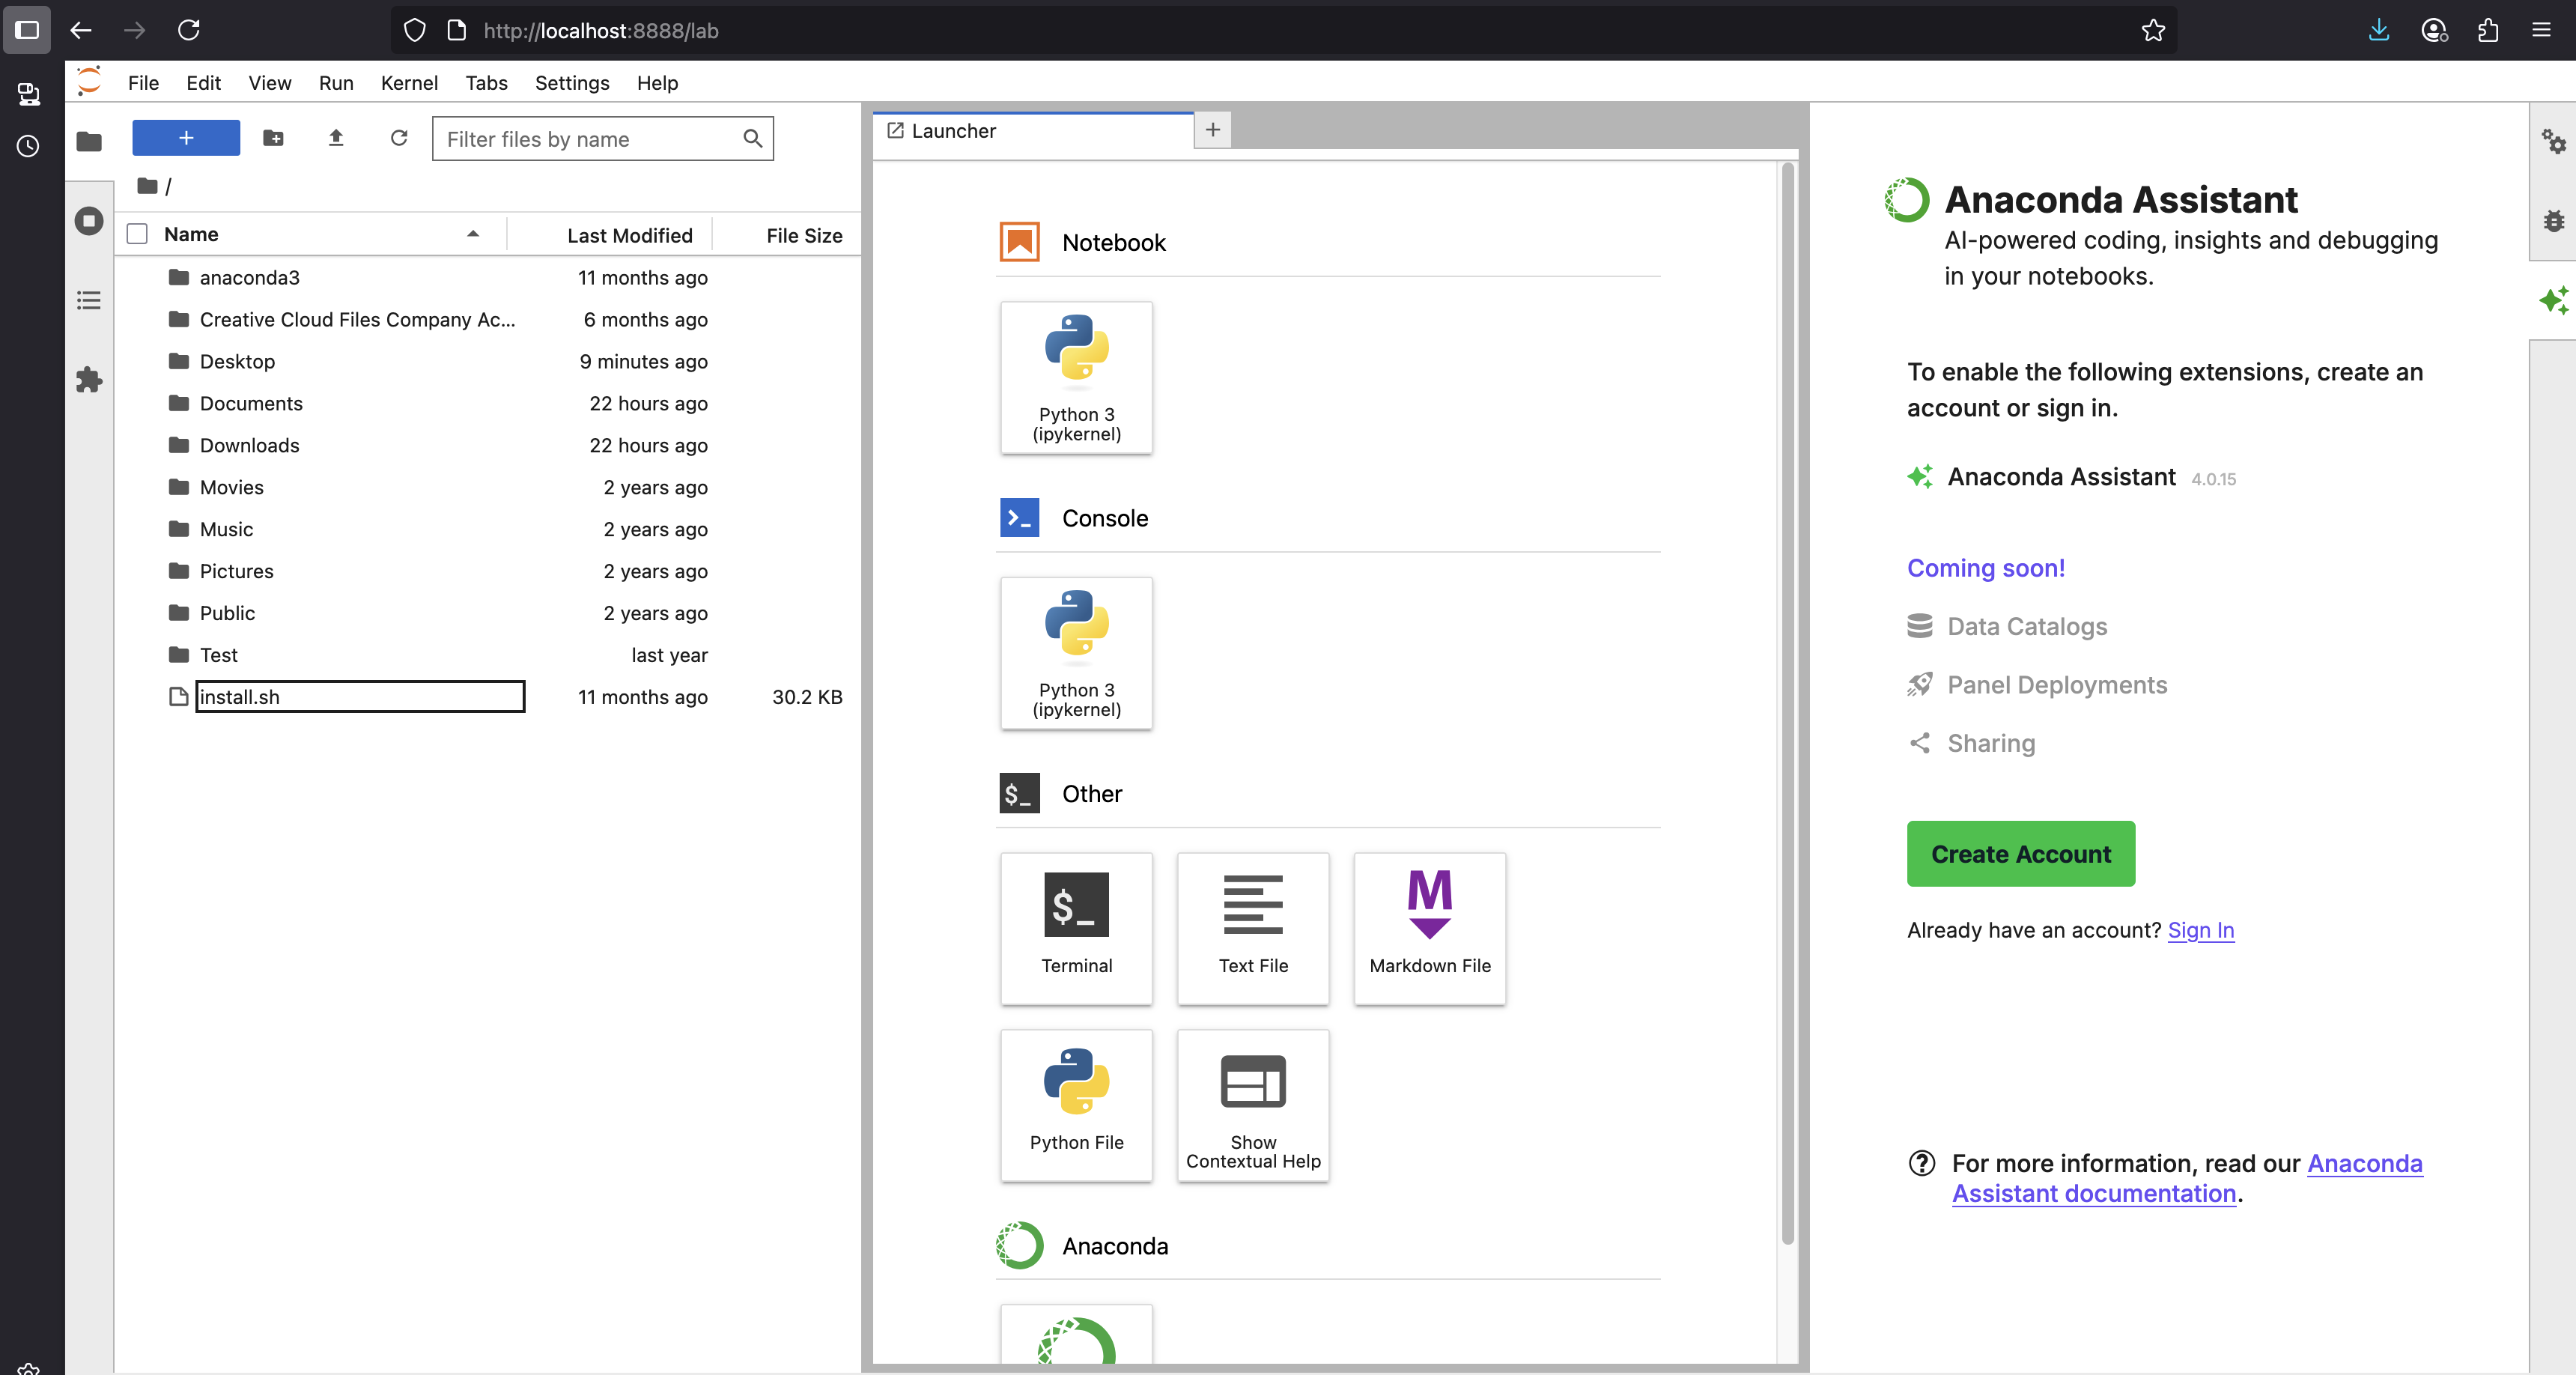Open the property inspector gears icon

[2553, 142]
